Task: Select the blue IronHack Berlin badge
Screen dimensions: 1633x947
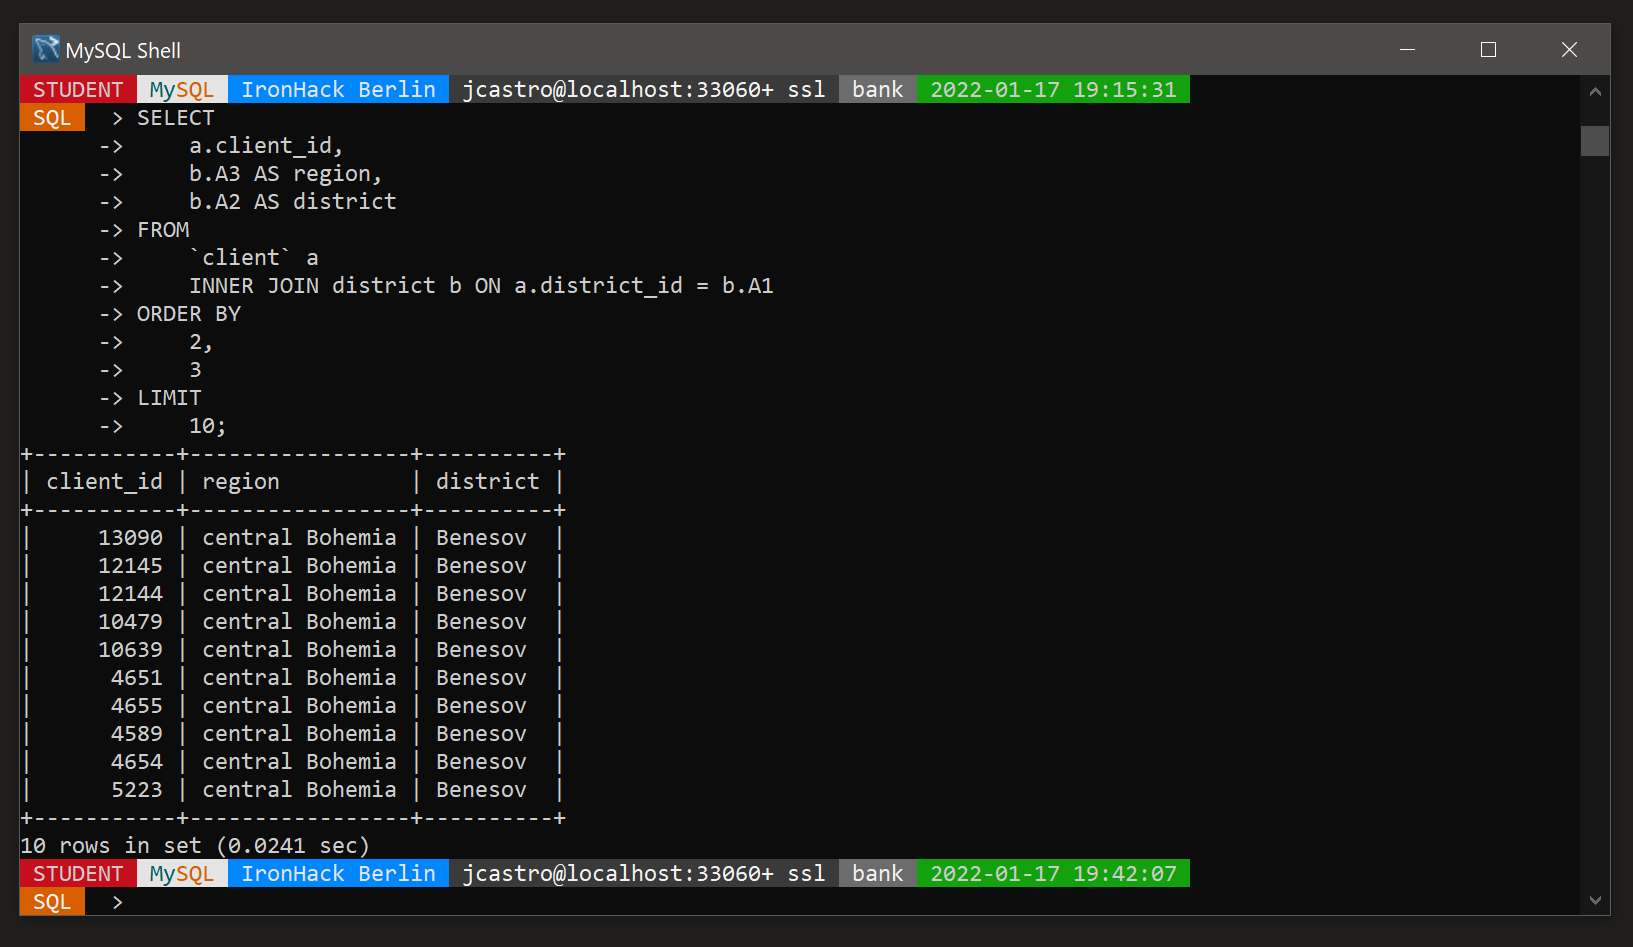Action: 338,89
